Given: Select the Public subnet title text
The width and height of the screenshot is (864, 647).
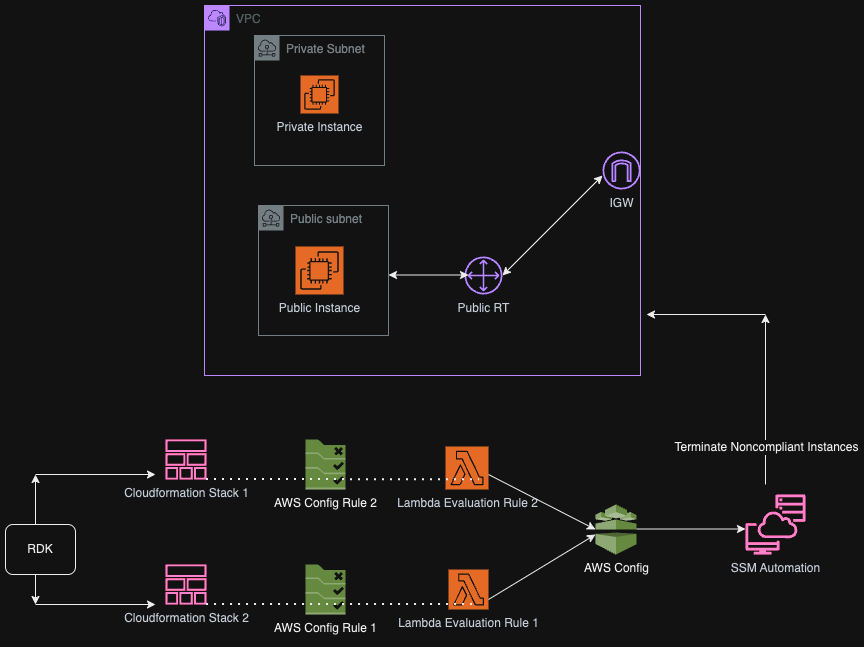Looking at the screenshot, I should coord(326,219).
